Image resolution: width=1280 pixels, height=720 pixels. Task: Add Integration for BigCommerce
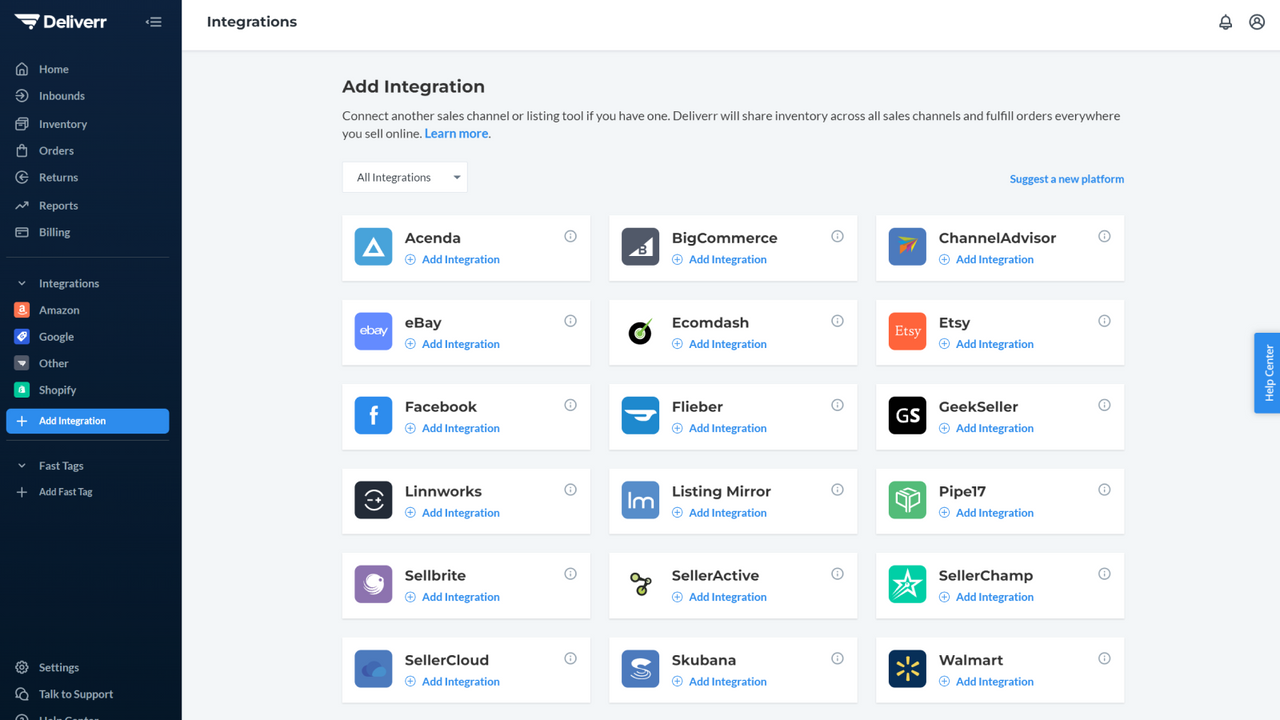pos(719,259)
